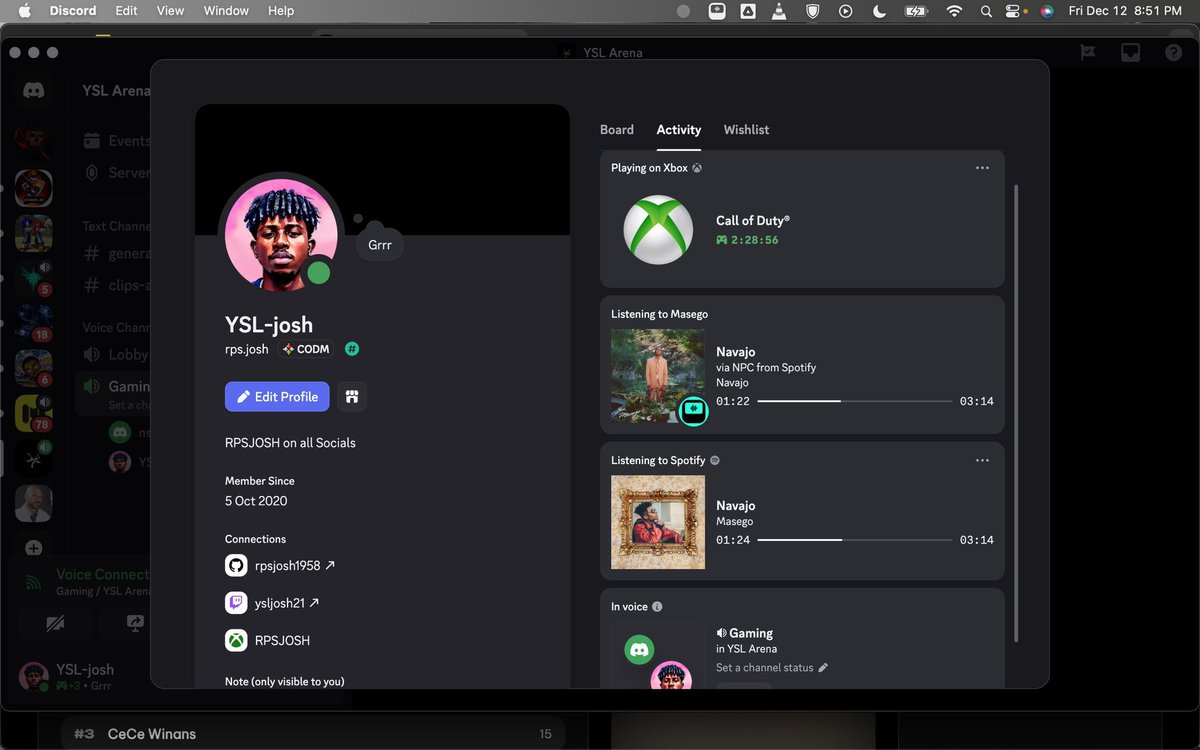The height and width of the screenshot is (750, 1200).
Task: Toggle Do Not Disturb moon icon
Action: pyautogui.click(x=880, y=11)
